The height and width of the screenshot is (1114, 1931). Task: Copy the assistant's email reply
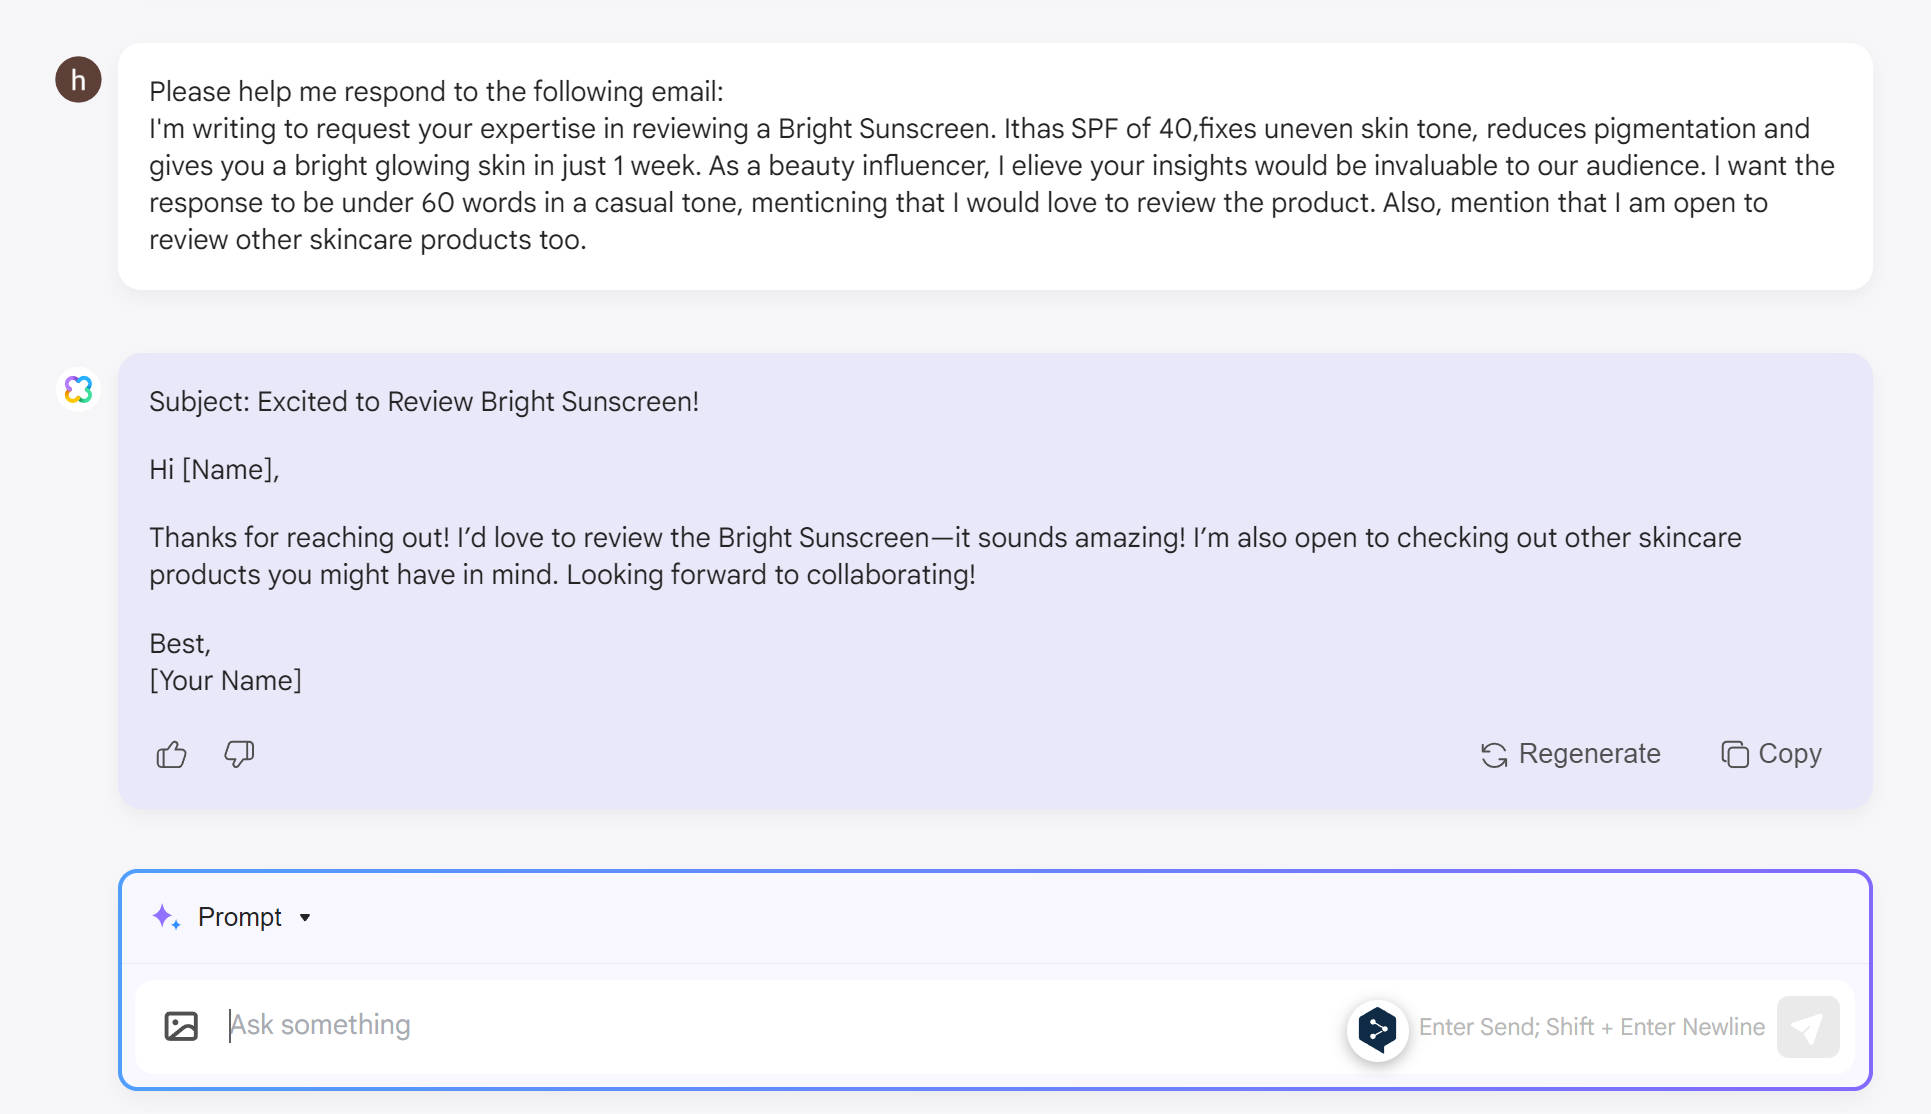pos(1771,754)
